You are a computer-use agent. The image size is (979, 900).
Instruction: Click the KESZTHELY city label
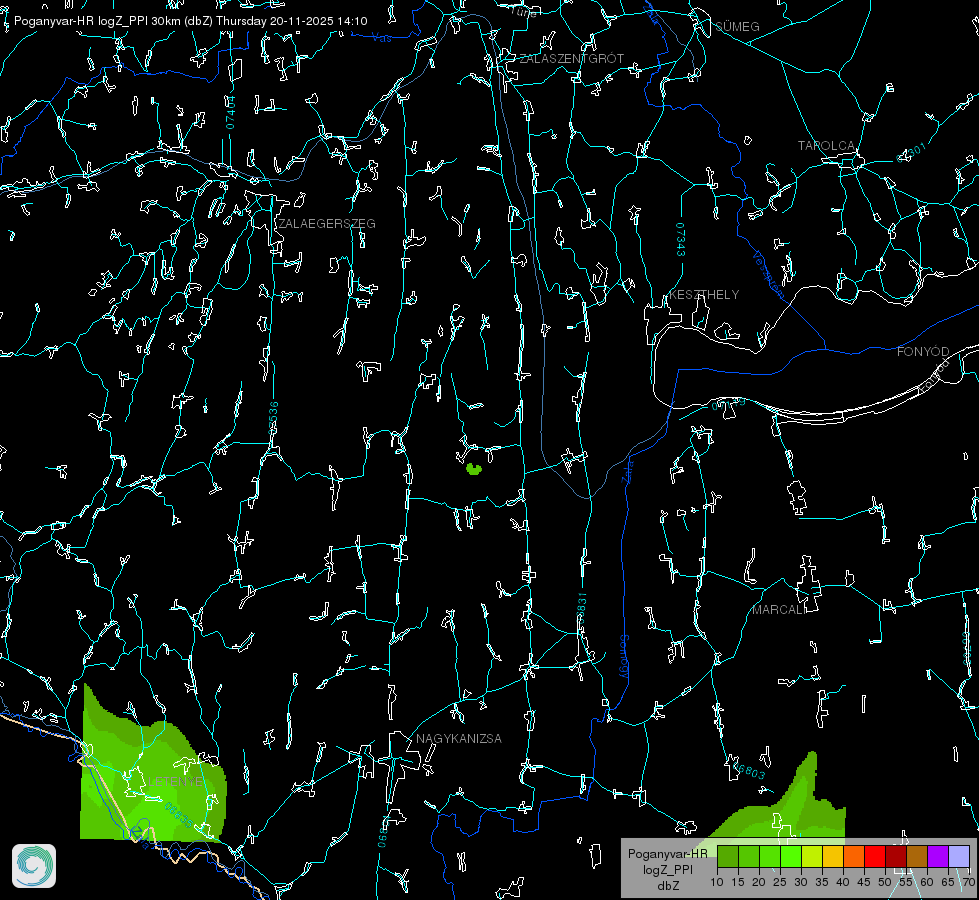(704, 294)
